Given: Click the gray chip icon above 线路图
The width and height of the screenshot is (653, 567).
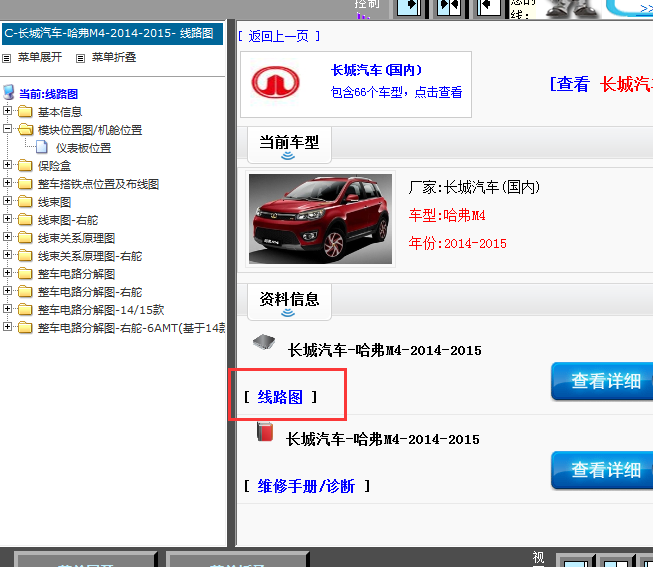Looking at the screenshot, I should tap(264, 342).
